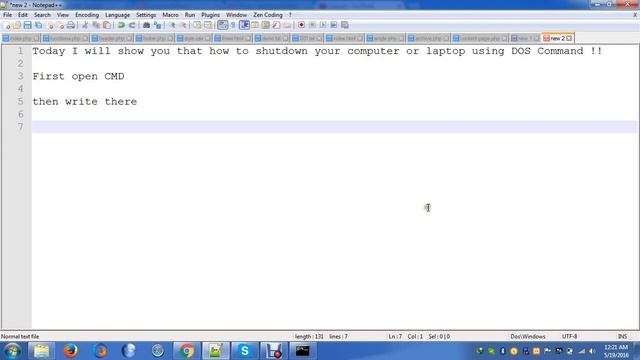Viewport: 640px width, 360px height.
Task: Close the Notepad++ document with menu-bar X
Action: pyautogui.click(x=635, y=15)
